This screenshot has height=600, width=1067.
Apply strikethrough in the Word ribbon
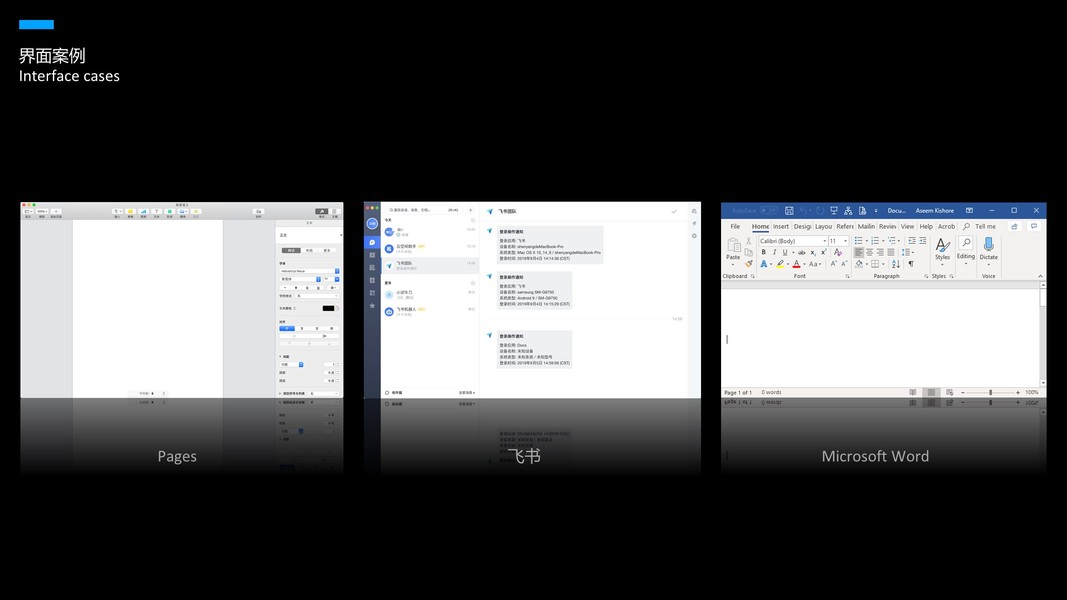tap(802, 252)
